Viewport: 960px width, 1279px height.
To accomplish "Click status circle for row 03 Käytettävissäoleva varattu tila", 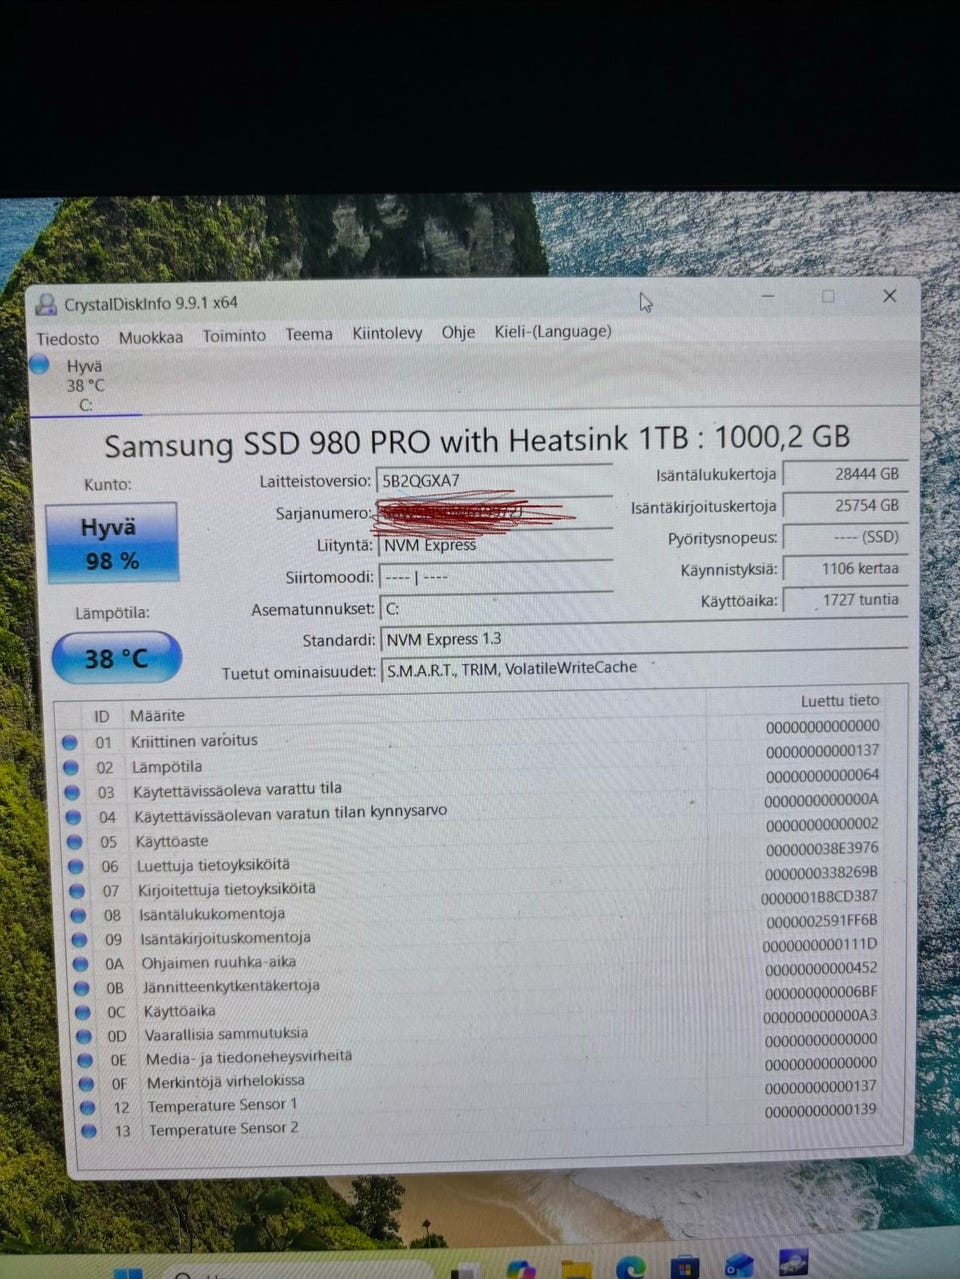I will coord(72,792).
